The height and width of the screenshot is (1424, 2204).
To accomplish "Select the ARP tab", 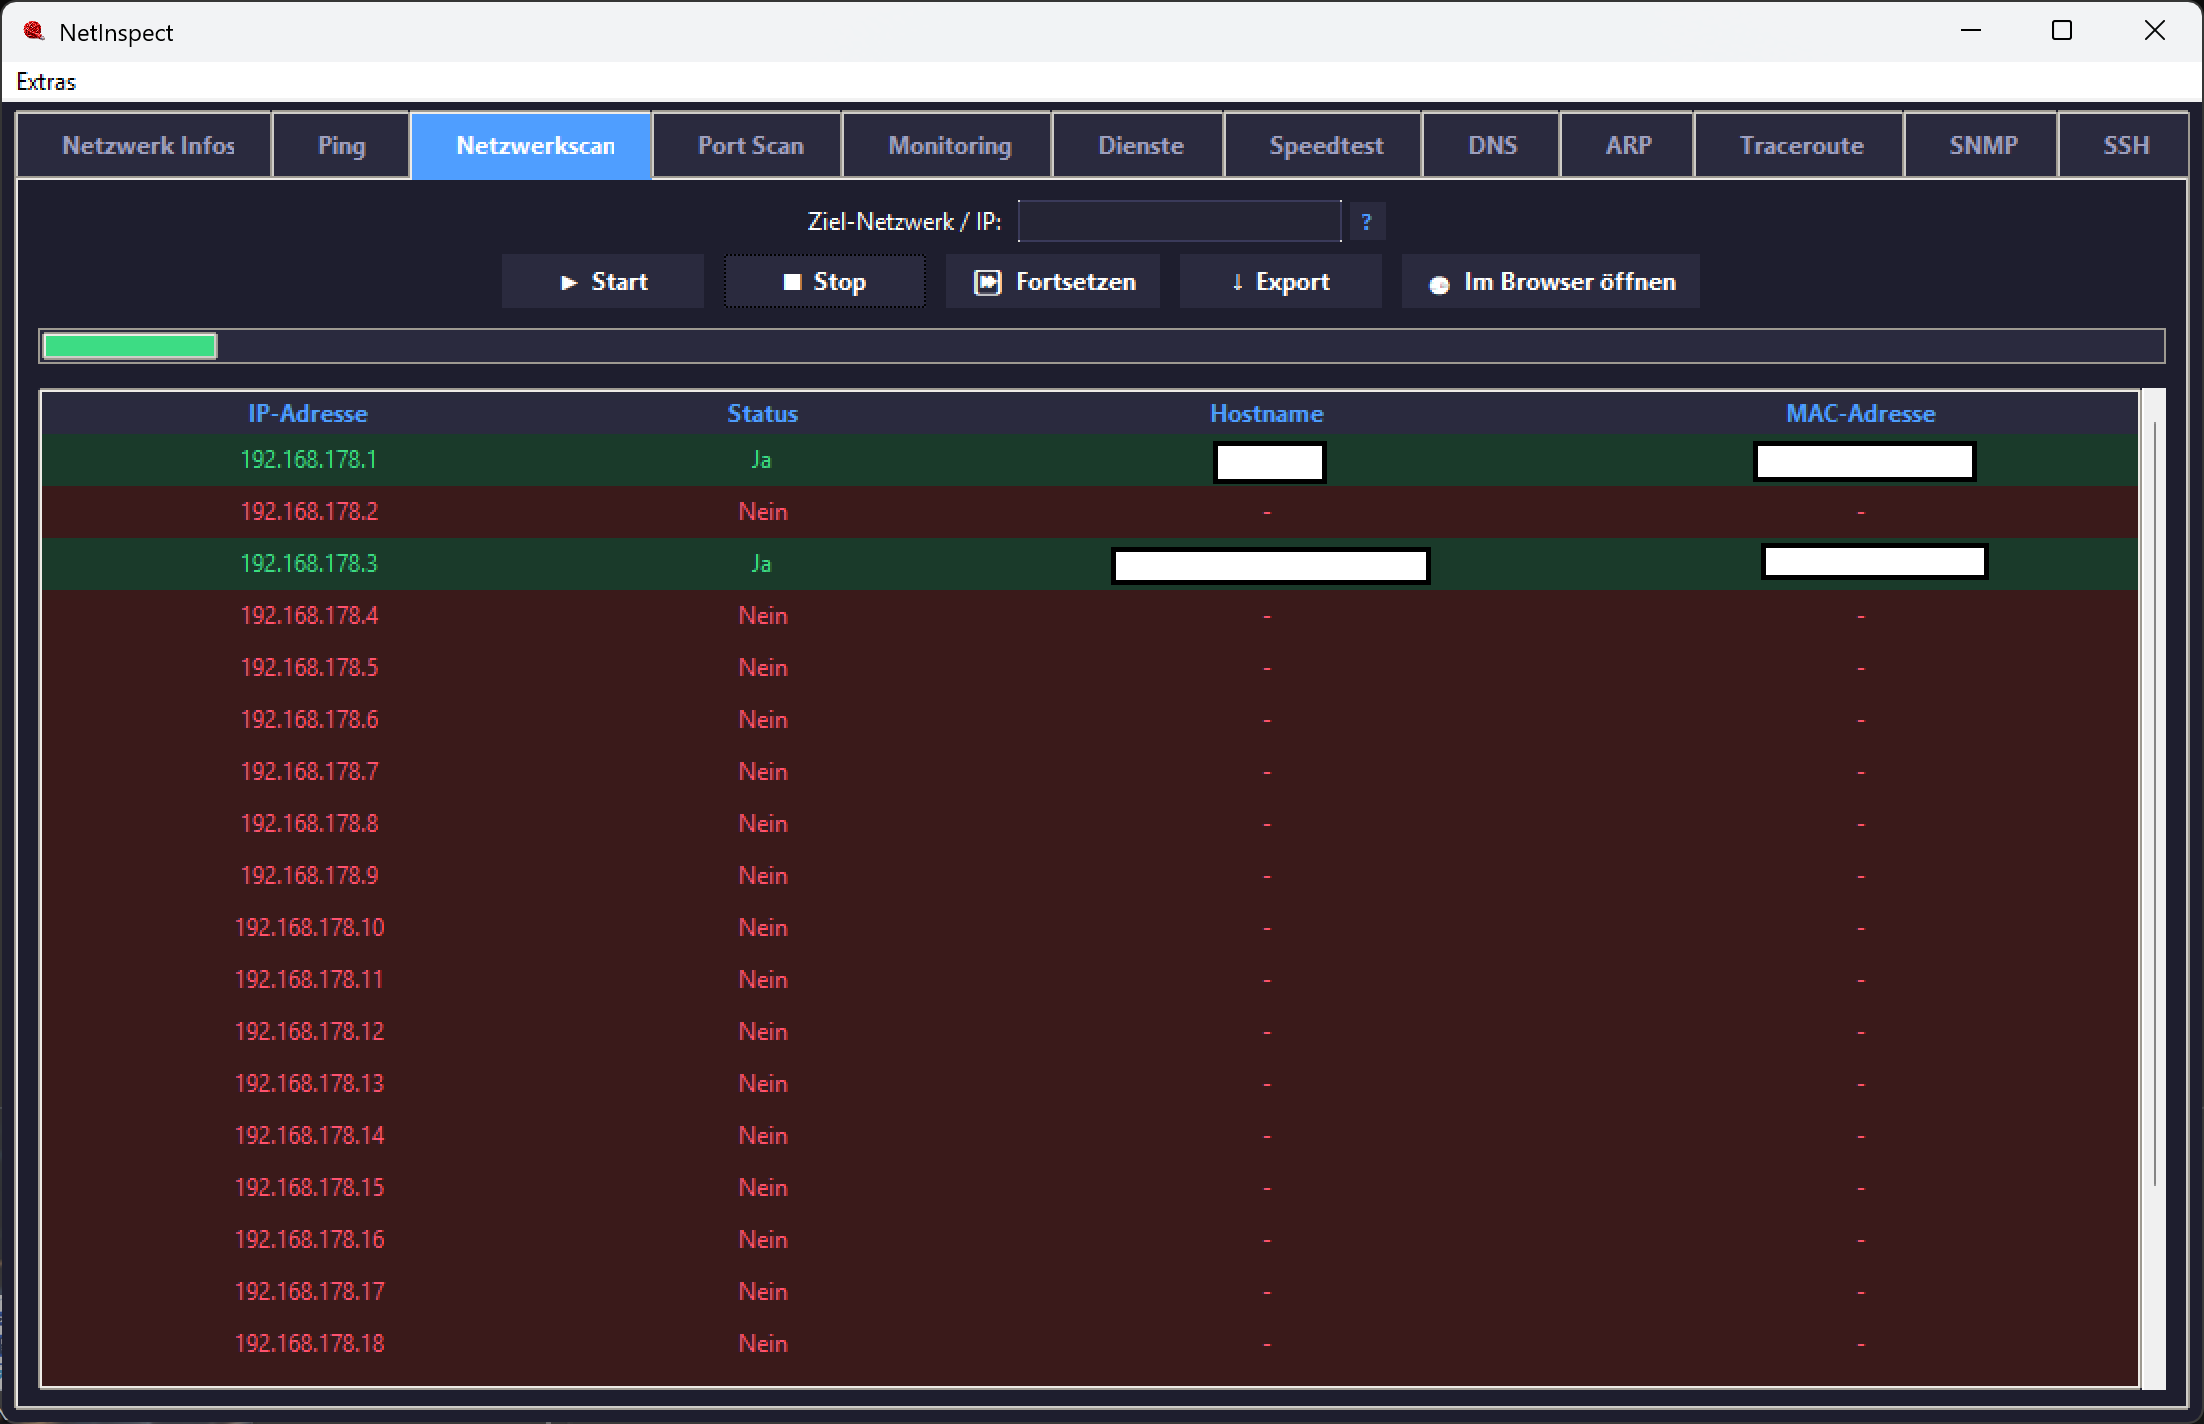I will pyautogui.click(x=1628, y=145).
